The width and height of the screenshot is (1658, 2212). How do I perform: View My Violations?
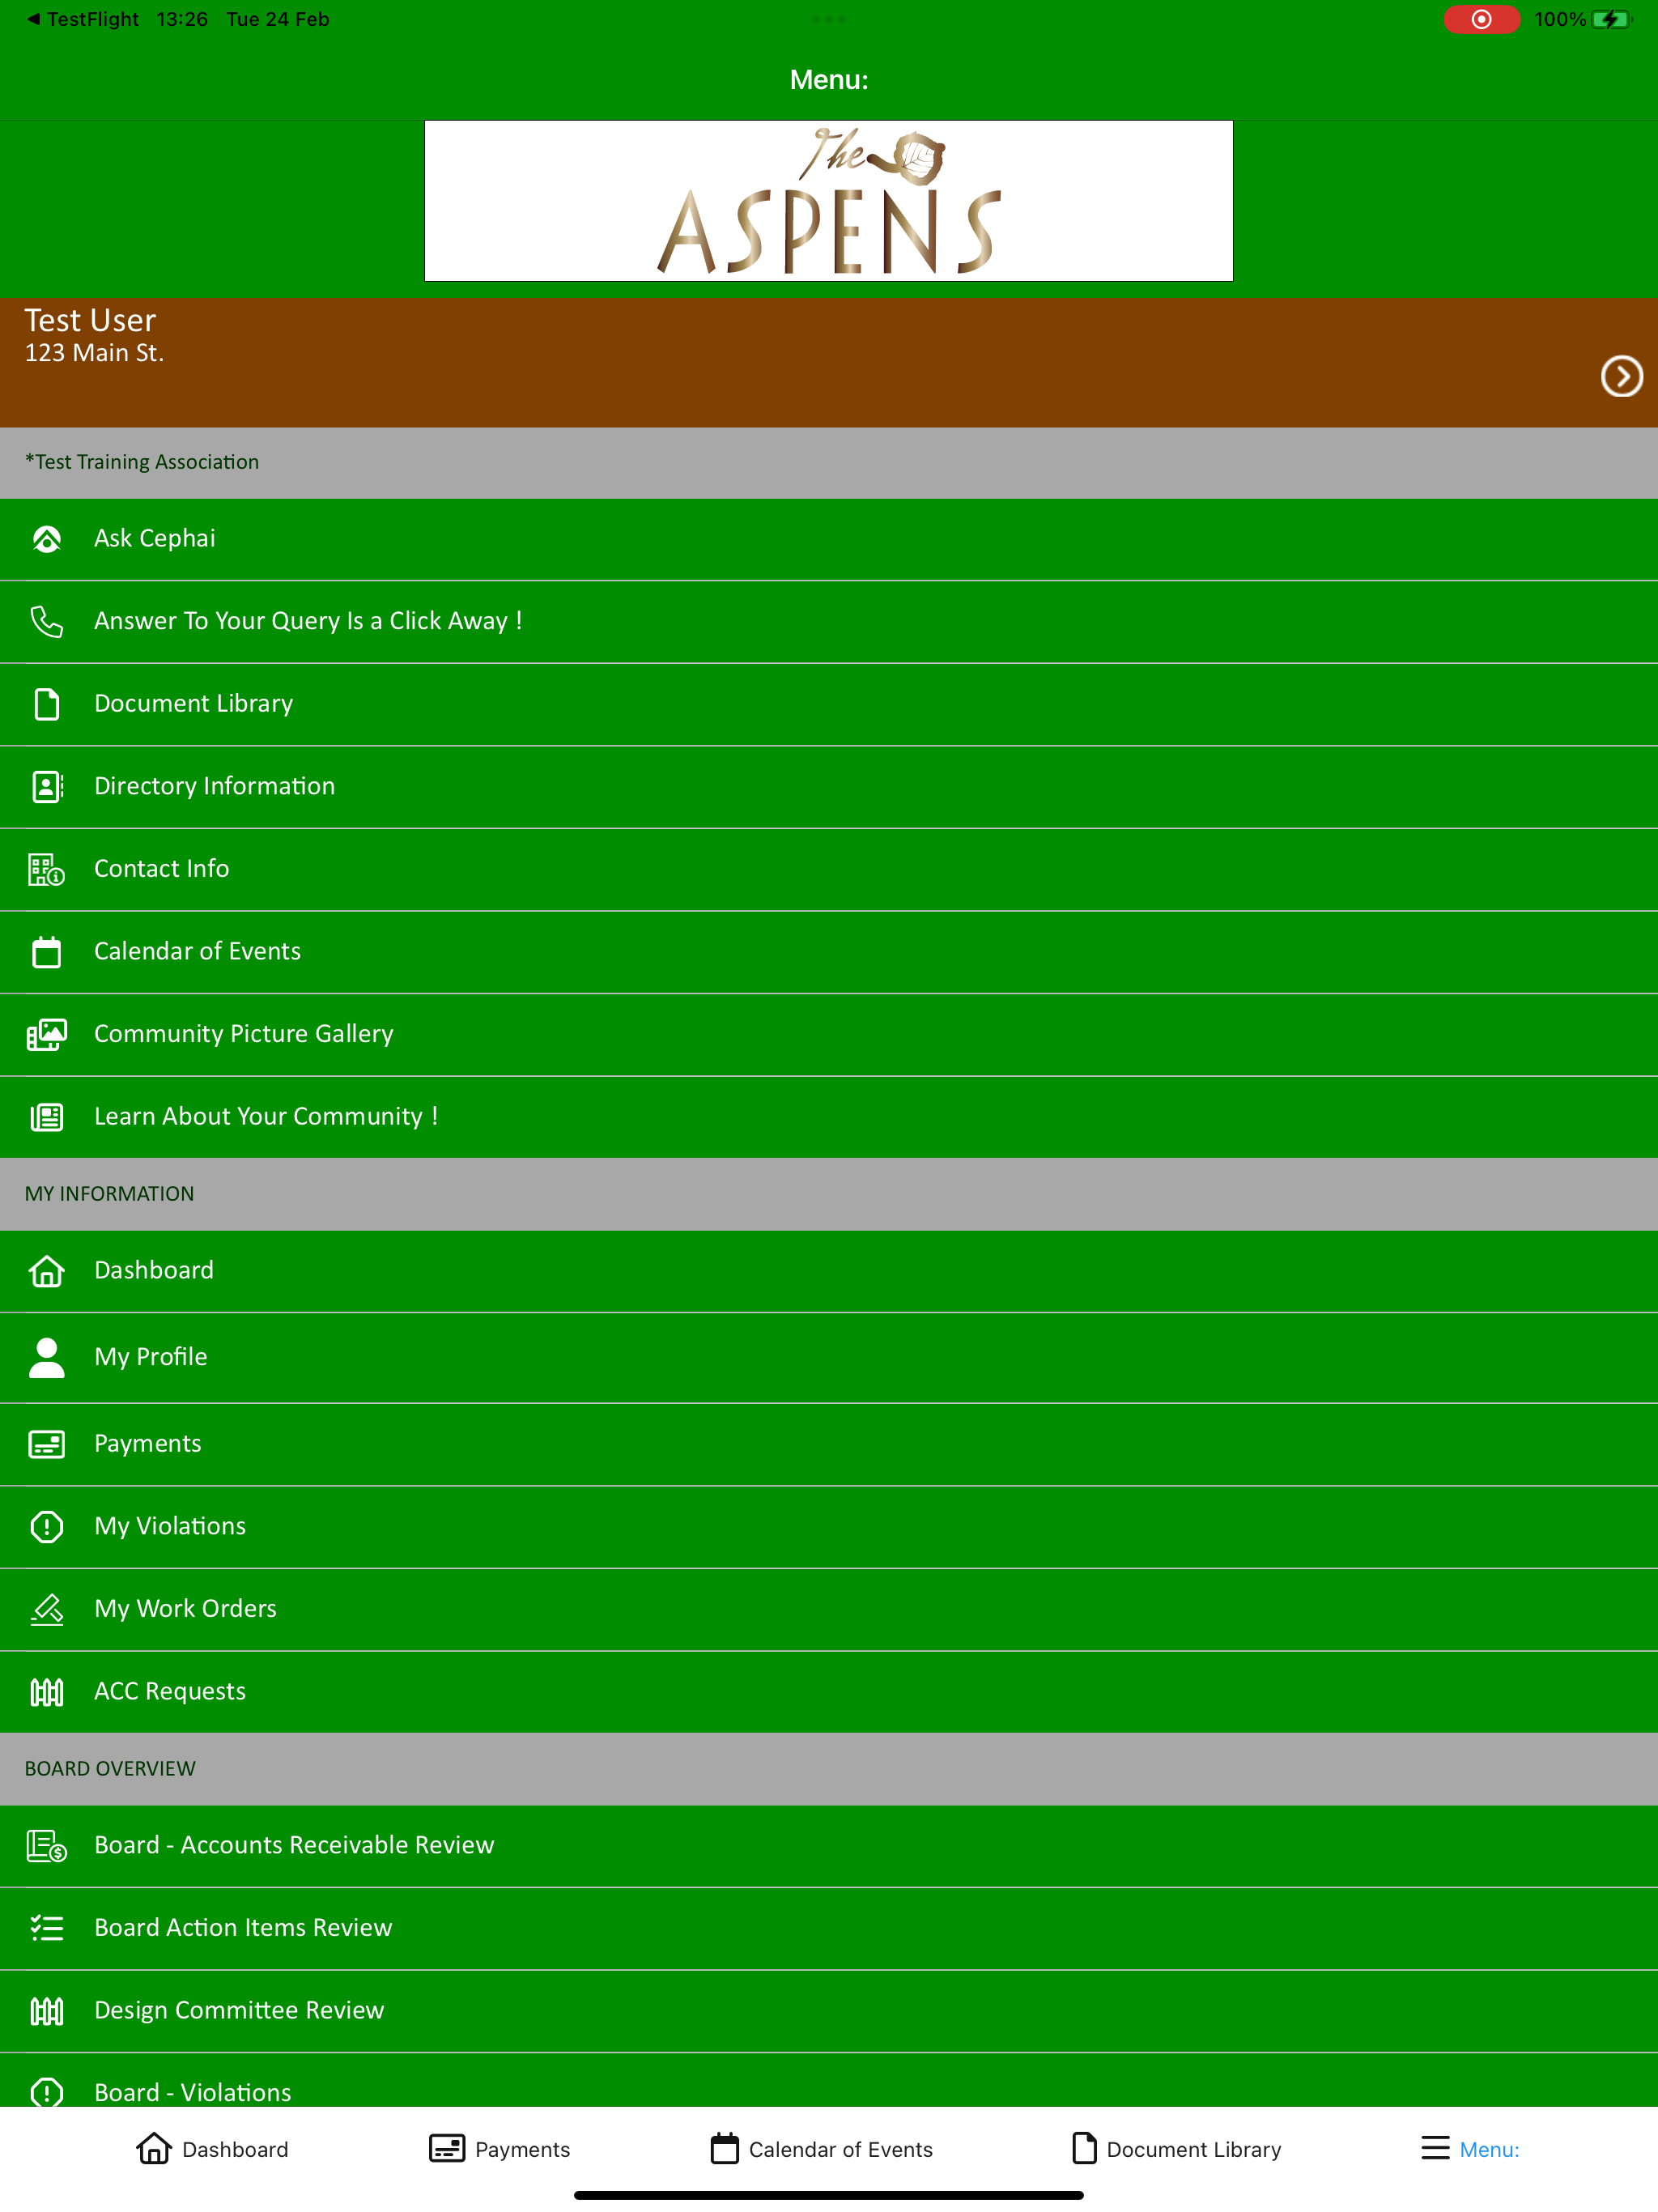[829, 1527]
